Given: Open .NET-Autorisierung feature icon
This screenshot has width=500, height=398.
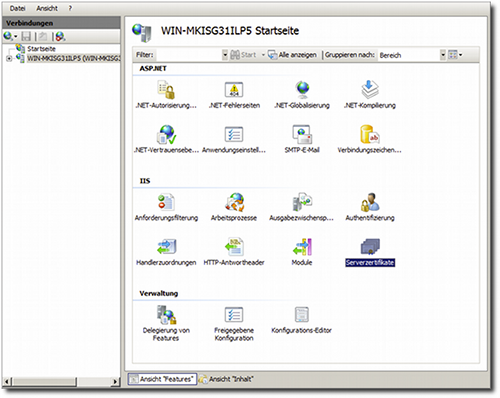Looking at the screenshot, I should 166,90.
